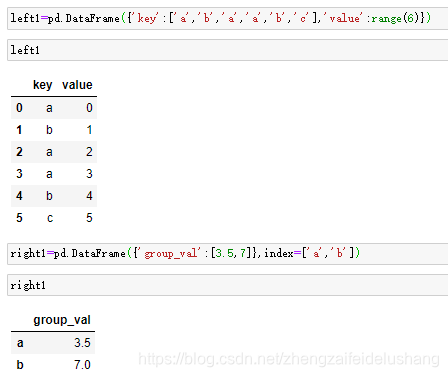
Task: Click value cell 4 in left1 row 4
Action: point(89,196)
